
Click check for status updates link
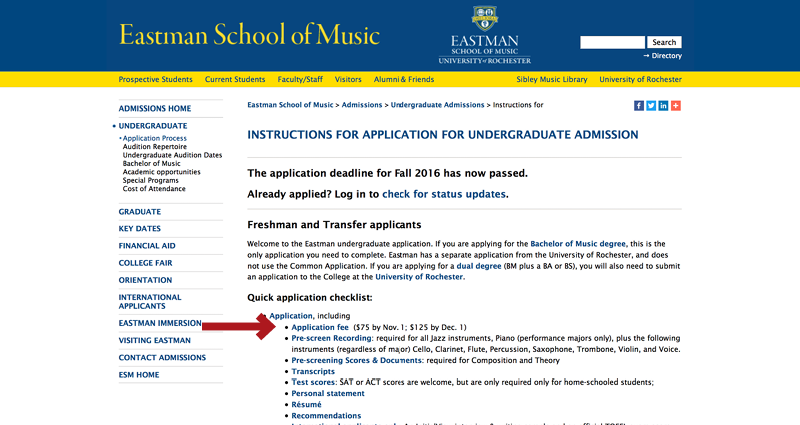click(x=444, y=194)
